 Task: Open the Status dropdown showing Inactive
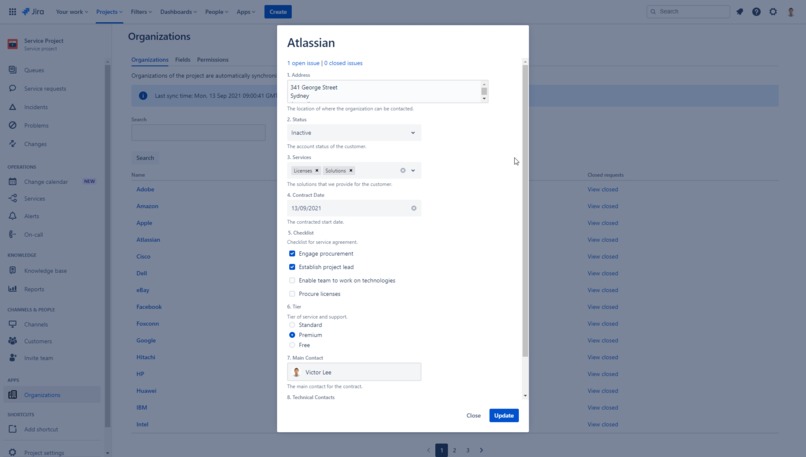[354, 133]
